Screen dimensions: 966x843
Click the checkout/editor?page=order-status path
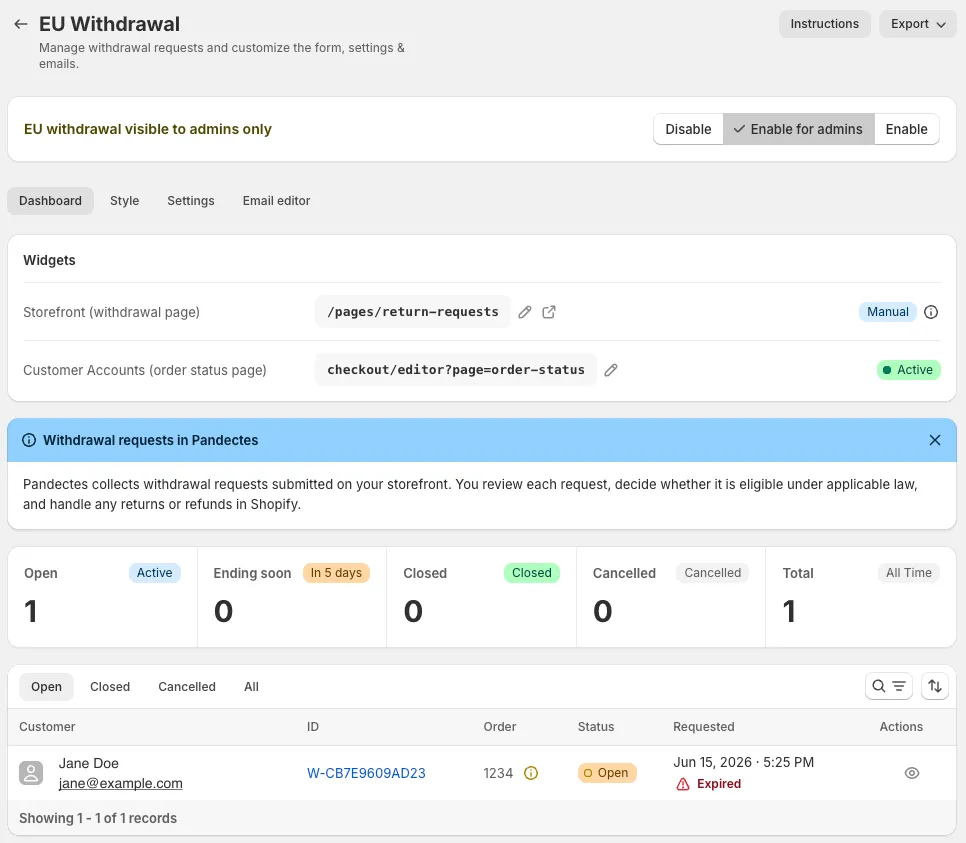(x=456, y=370)
